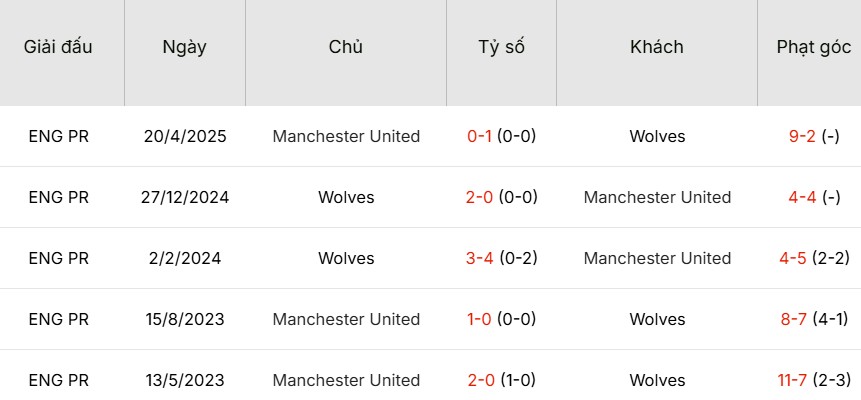Select the 27/12/2024 match date
The image size is (861, 400).
coord(185,197)
